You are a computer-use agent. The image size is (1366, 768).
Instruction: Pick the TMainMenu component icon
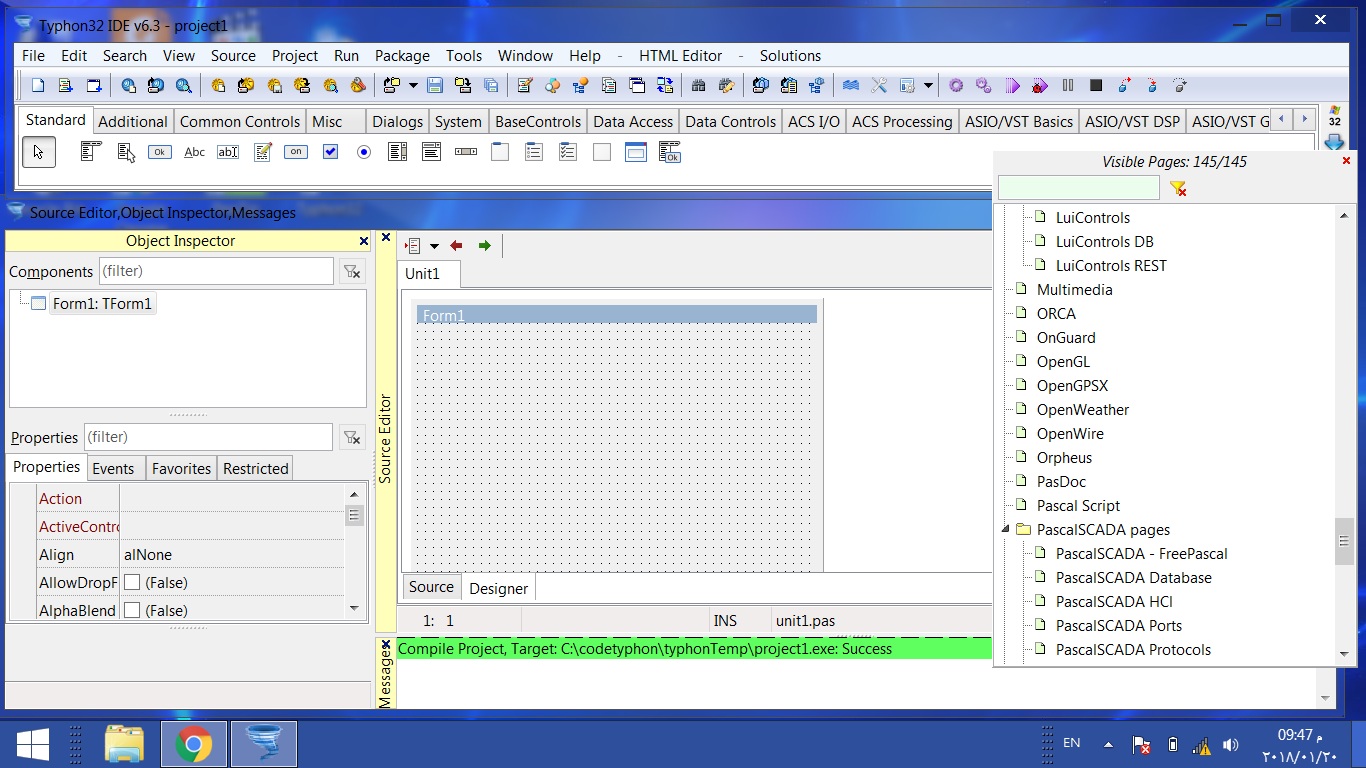pyautogui.click(x=91, y=152)
